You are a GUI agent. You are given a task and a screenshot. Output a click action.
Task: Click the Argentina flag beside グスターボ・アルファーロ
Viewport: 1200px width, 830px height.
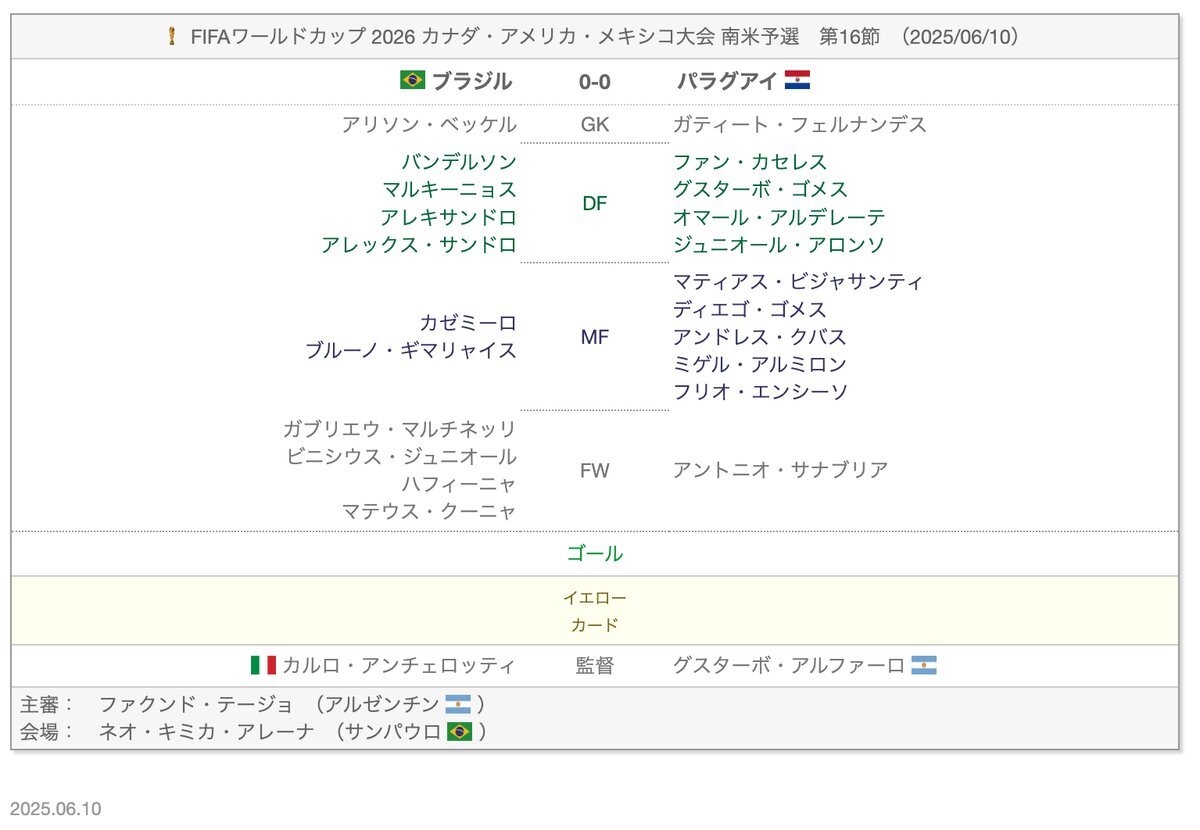pos(924,666)
